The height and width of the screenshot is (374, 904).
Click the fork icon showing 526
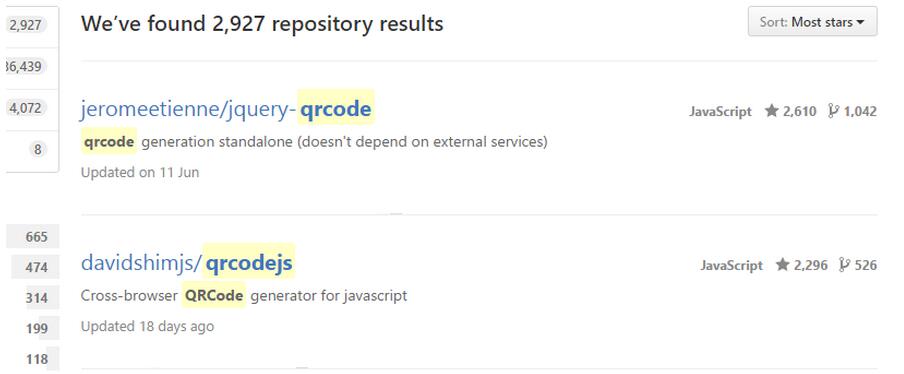pyautogui.click(x=845, y=265)
